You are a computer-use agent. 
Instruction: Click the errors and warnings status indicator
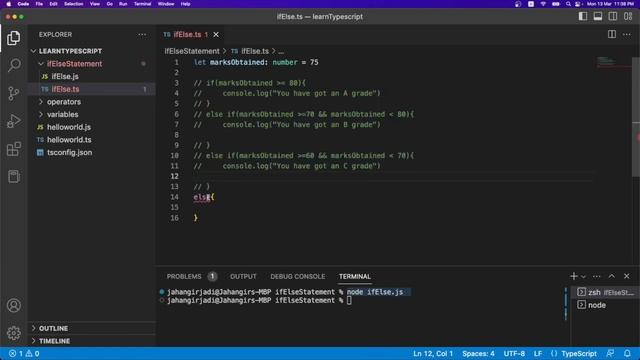pyautogui.click(x=24, y=353)
